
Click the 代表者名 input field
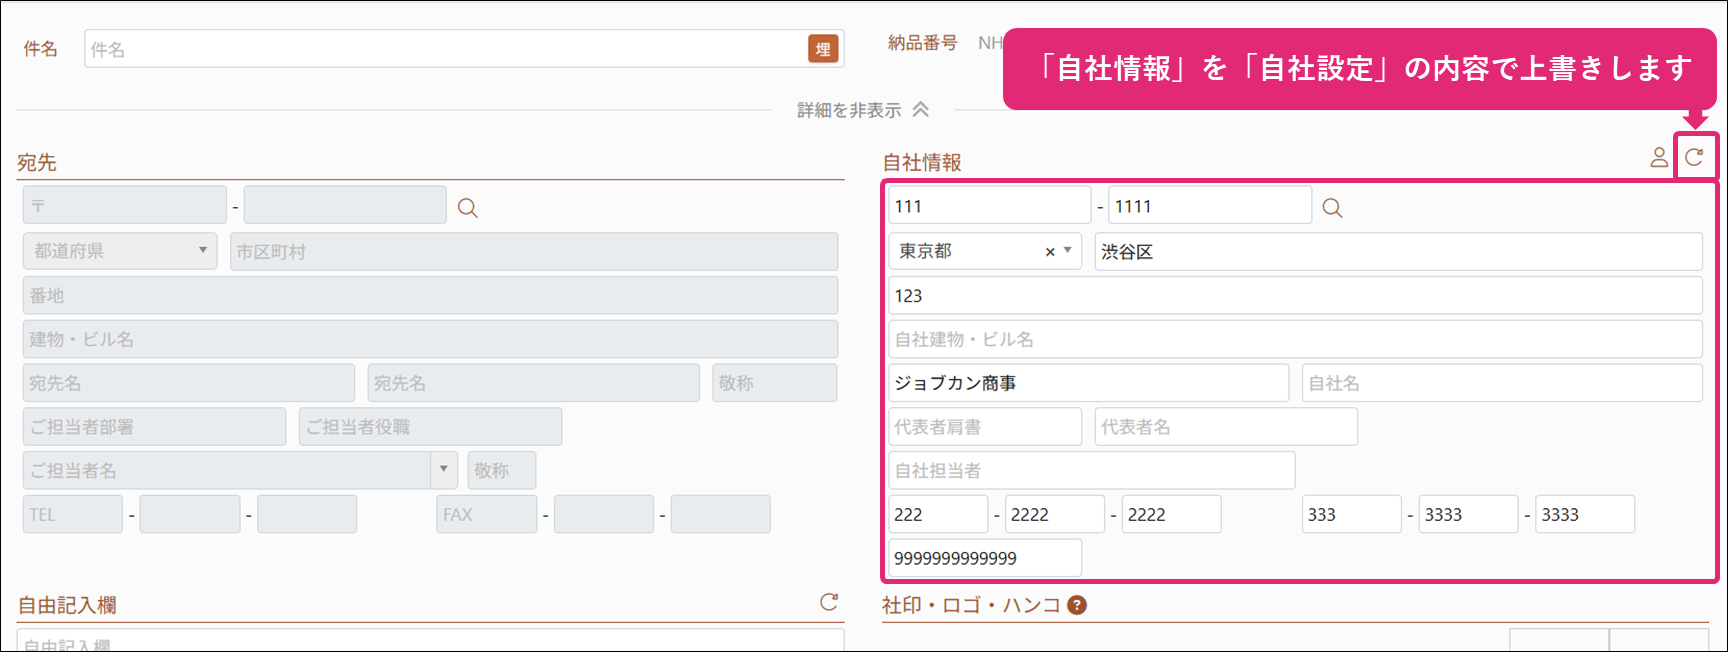point(1225,427)
